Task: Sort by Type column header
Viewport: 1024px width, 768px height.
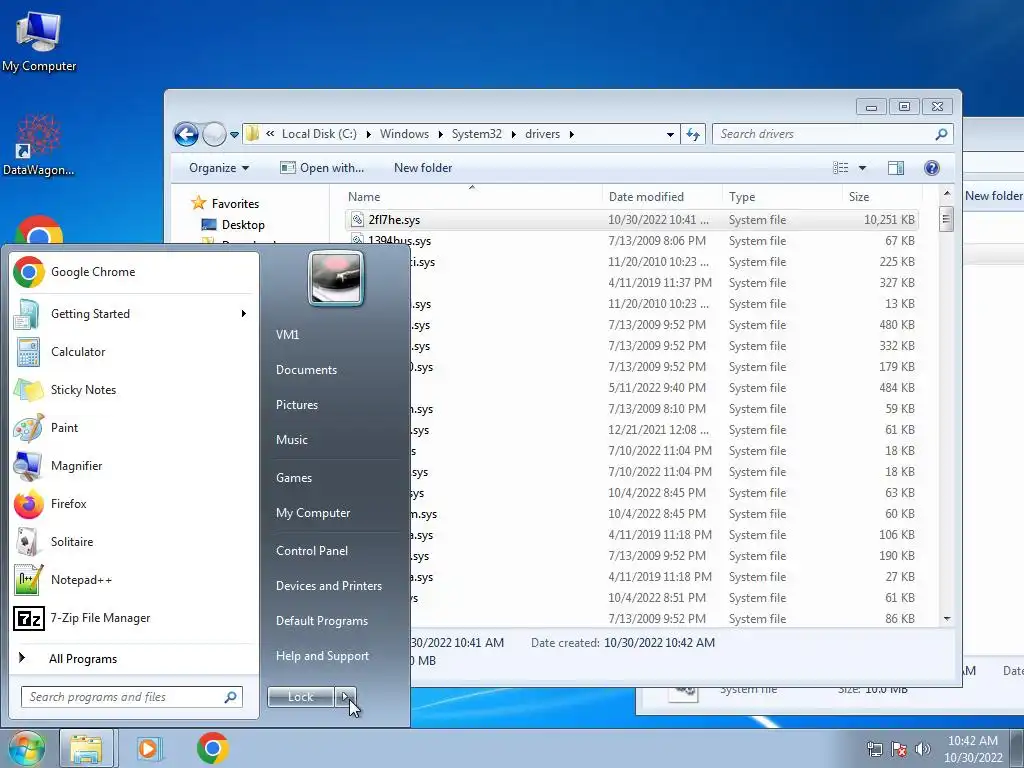Action: click(x=782, y=197)
